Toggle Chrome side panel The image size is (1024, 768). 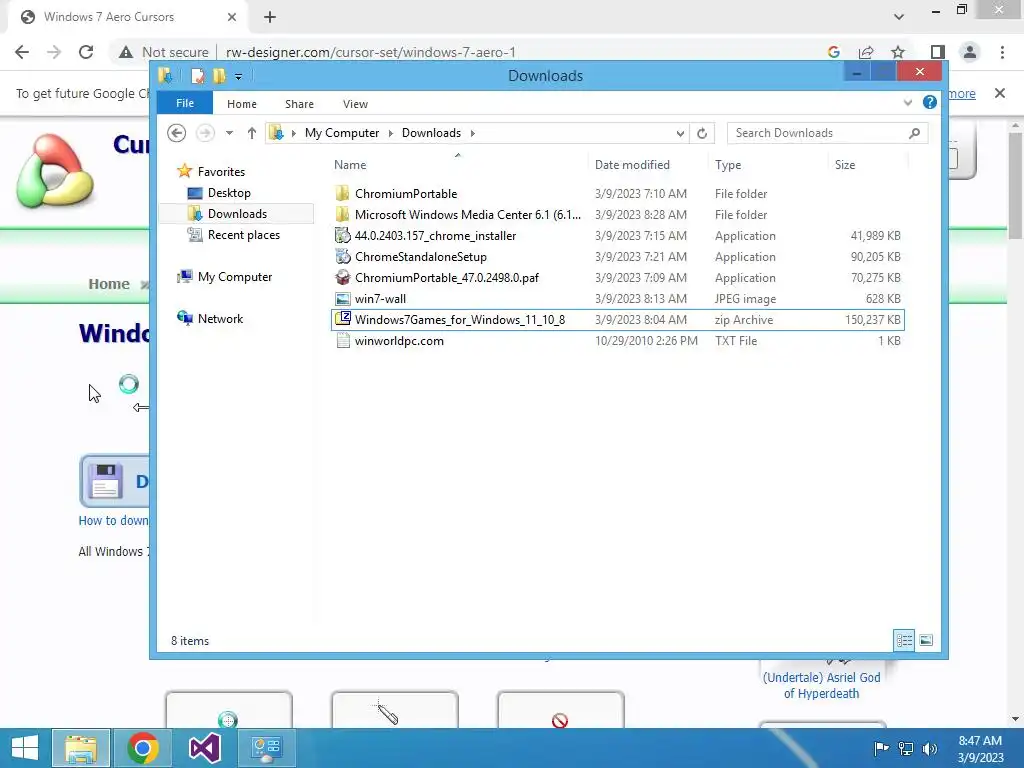(x=937, y=52)
